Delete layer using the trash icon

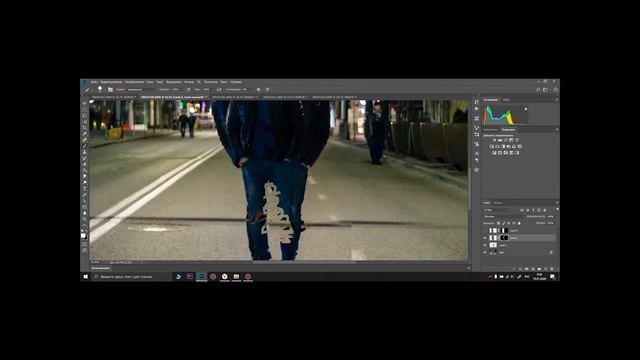click(552, 269)
